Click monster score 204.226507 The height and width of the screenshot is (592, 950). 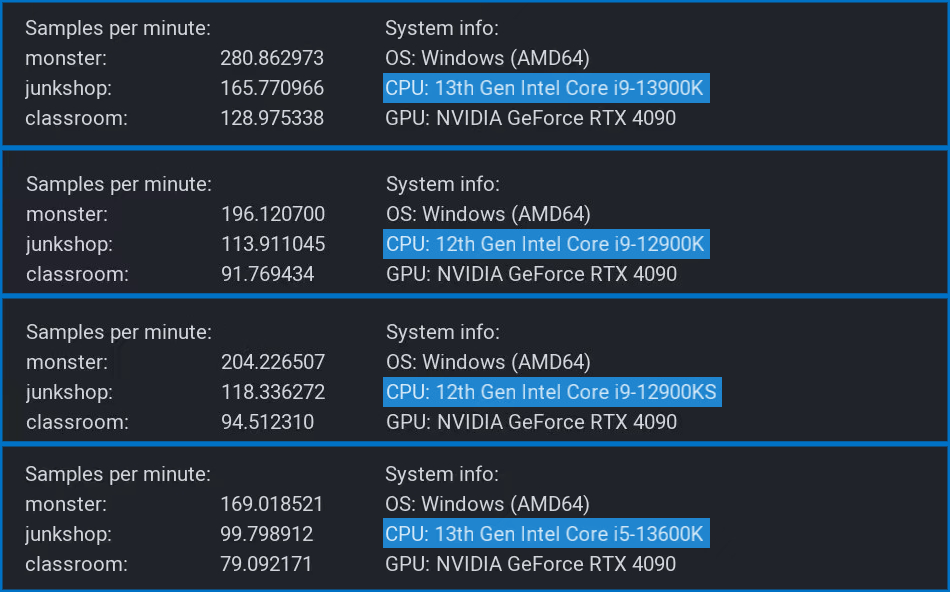point(273,362)
